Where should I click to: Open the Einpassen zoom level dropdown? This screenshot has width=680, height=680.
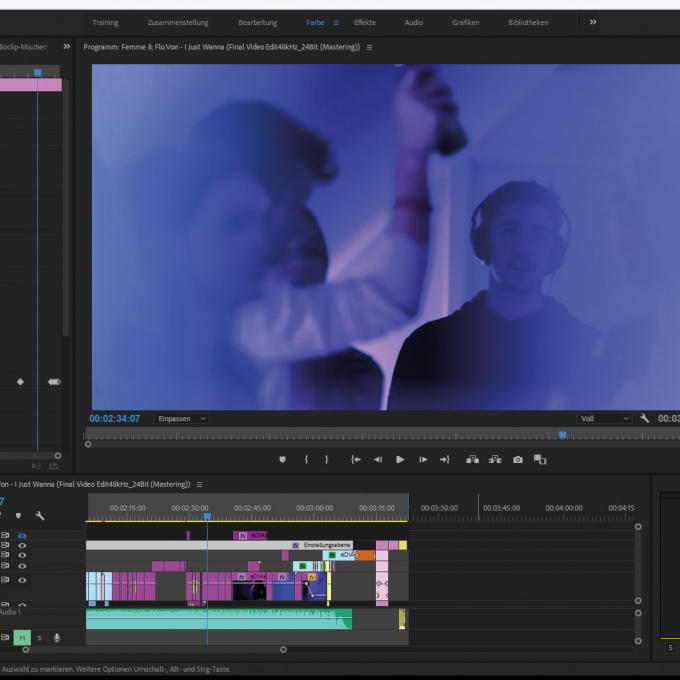[x=182, y=418]
